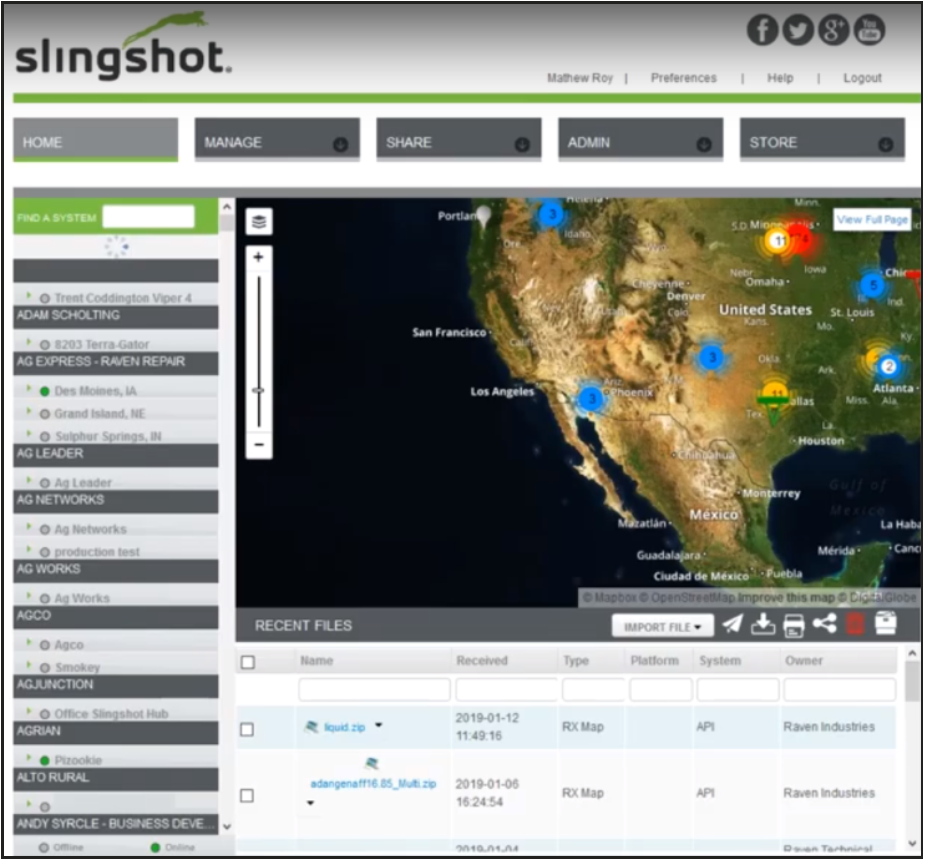Click the status dot for Pizookie
The height and width of the screenshot is (860, 925).
click(x=44, y=760)
